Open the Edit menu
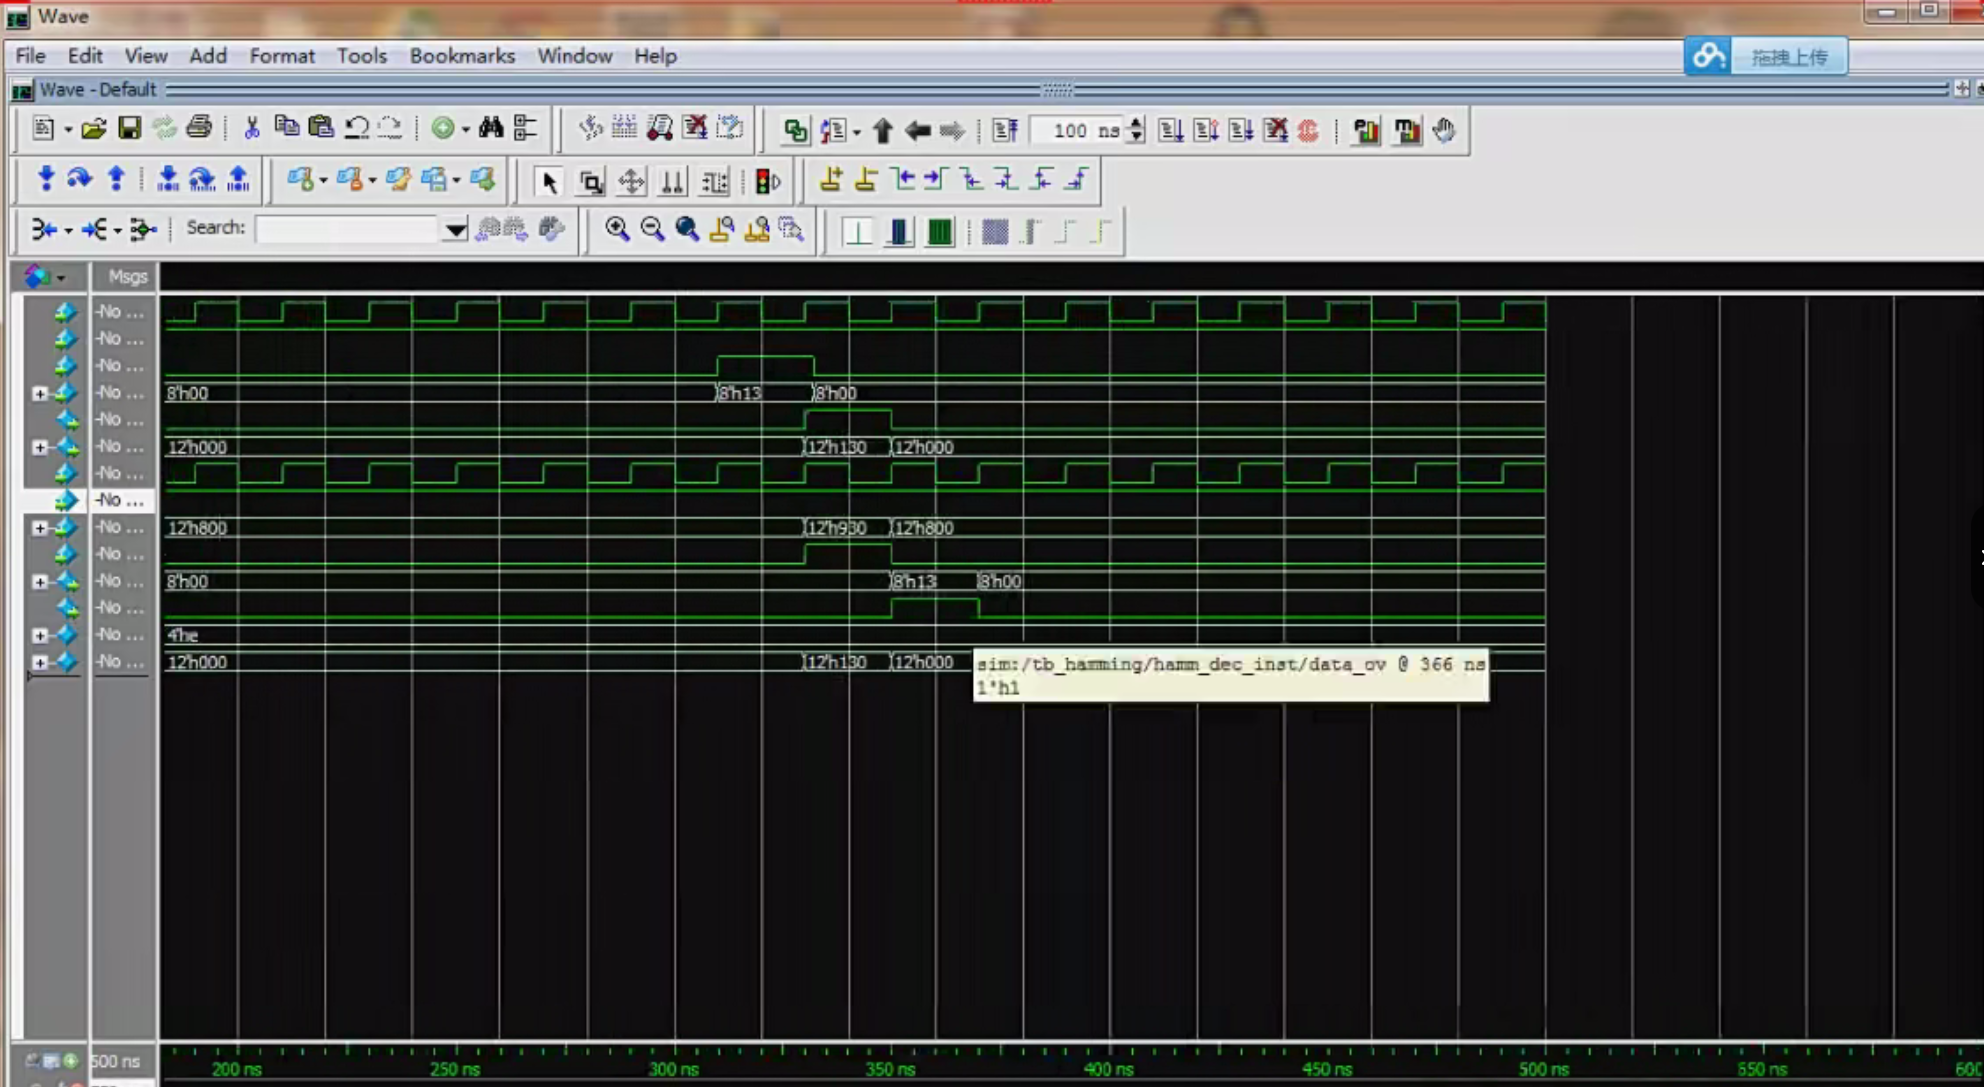Image resolution: width=1984 pixels, height=1087 pixels. (x=85, y=56)
